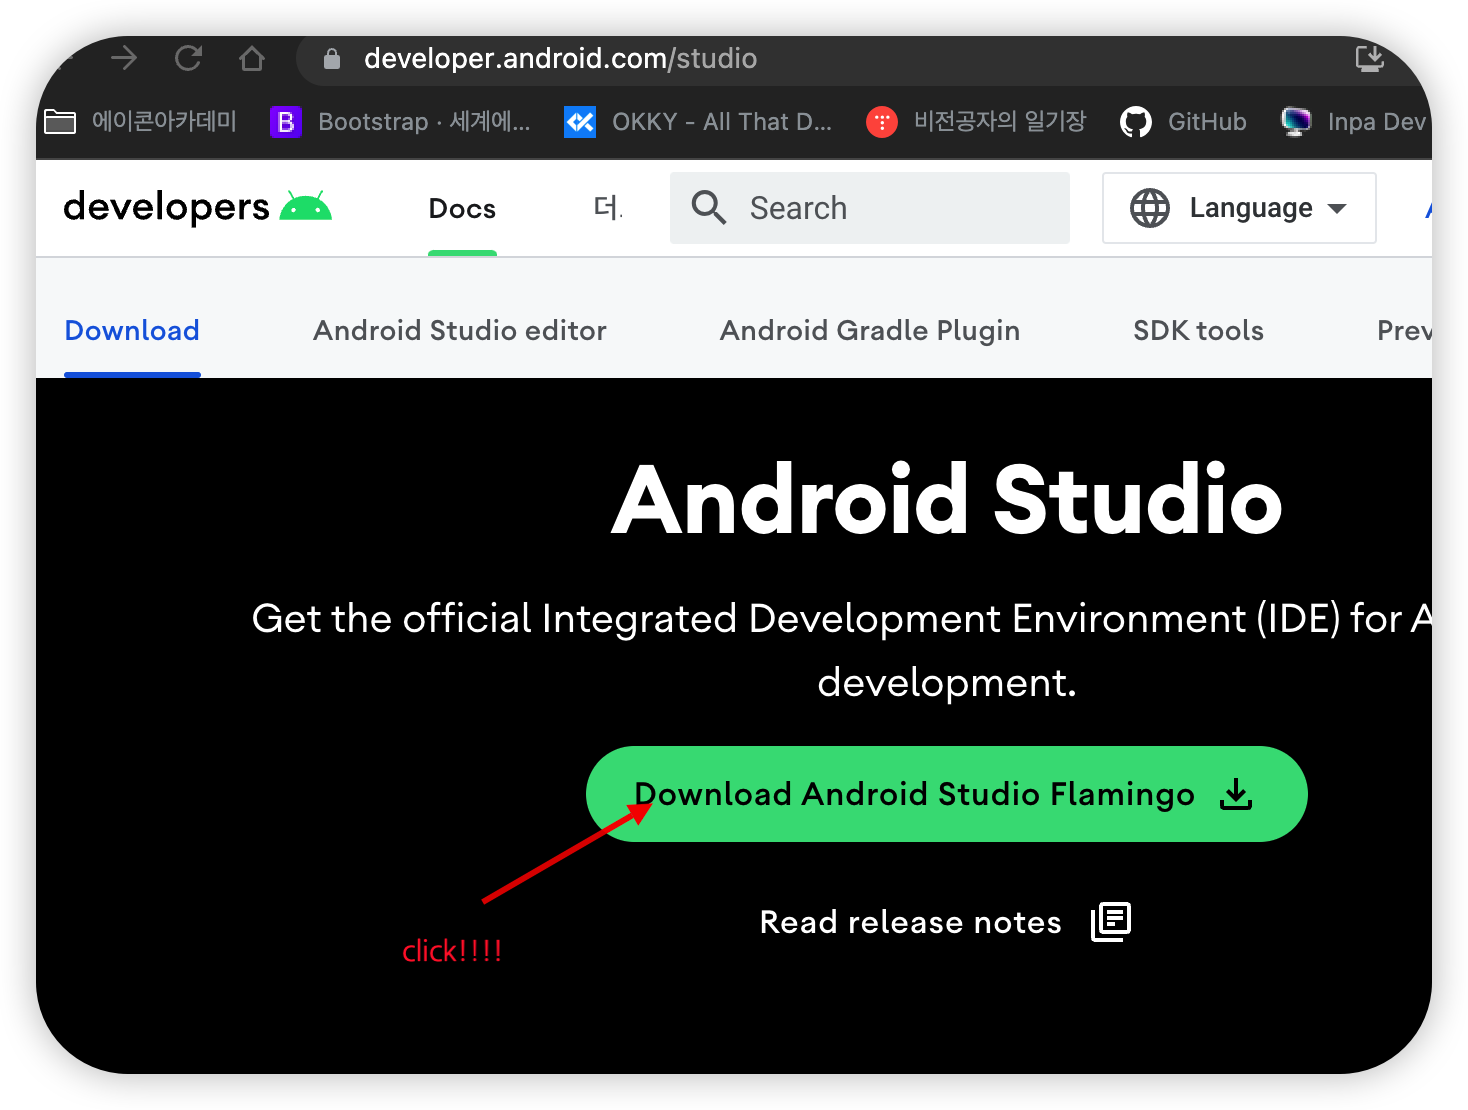Click the browser forward arrow

tap(124, 59)
